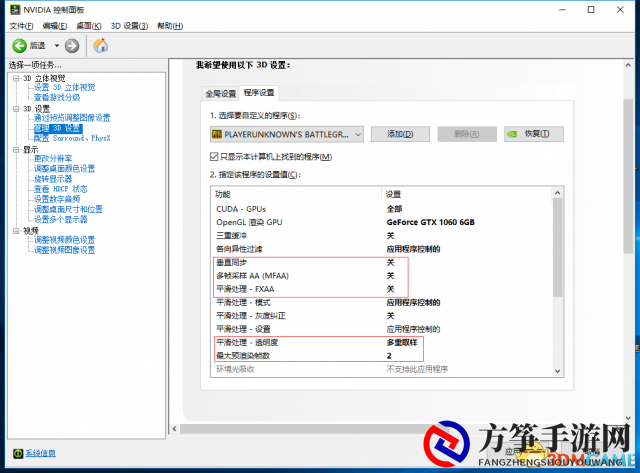The image size is (640, 473).
Task: Select the 平滑处理 - 设置 row
Action: 382,329
